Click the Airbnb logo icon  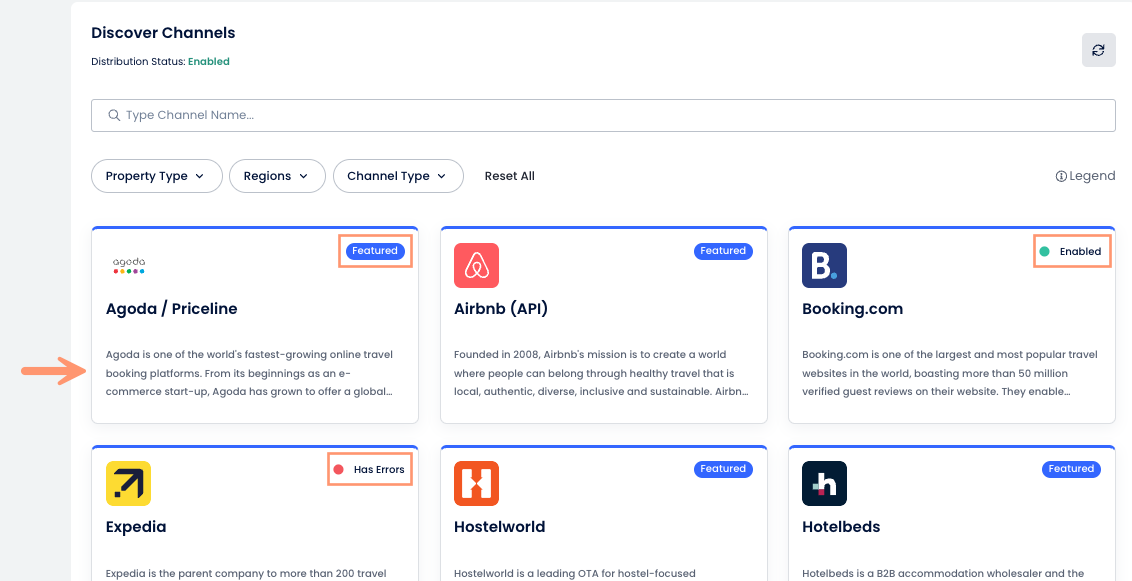476,266
